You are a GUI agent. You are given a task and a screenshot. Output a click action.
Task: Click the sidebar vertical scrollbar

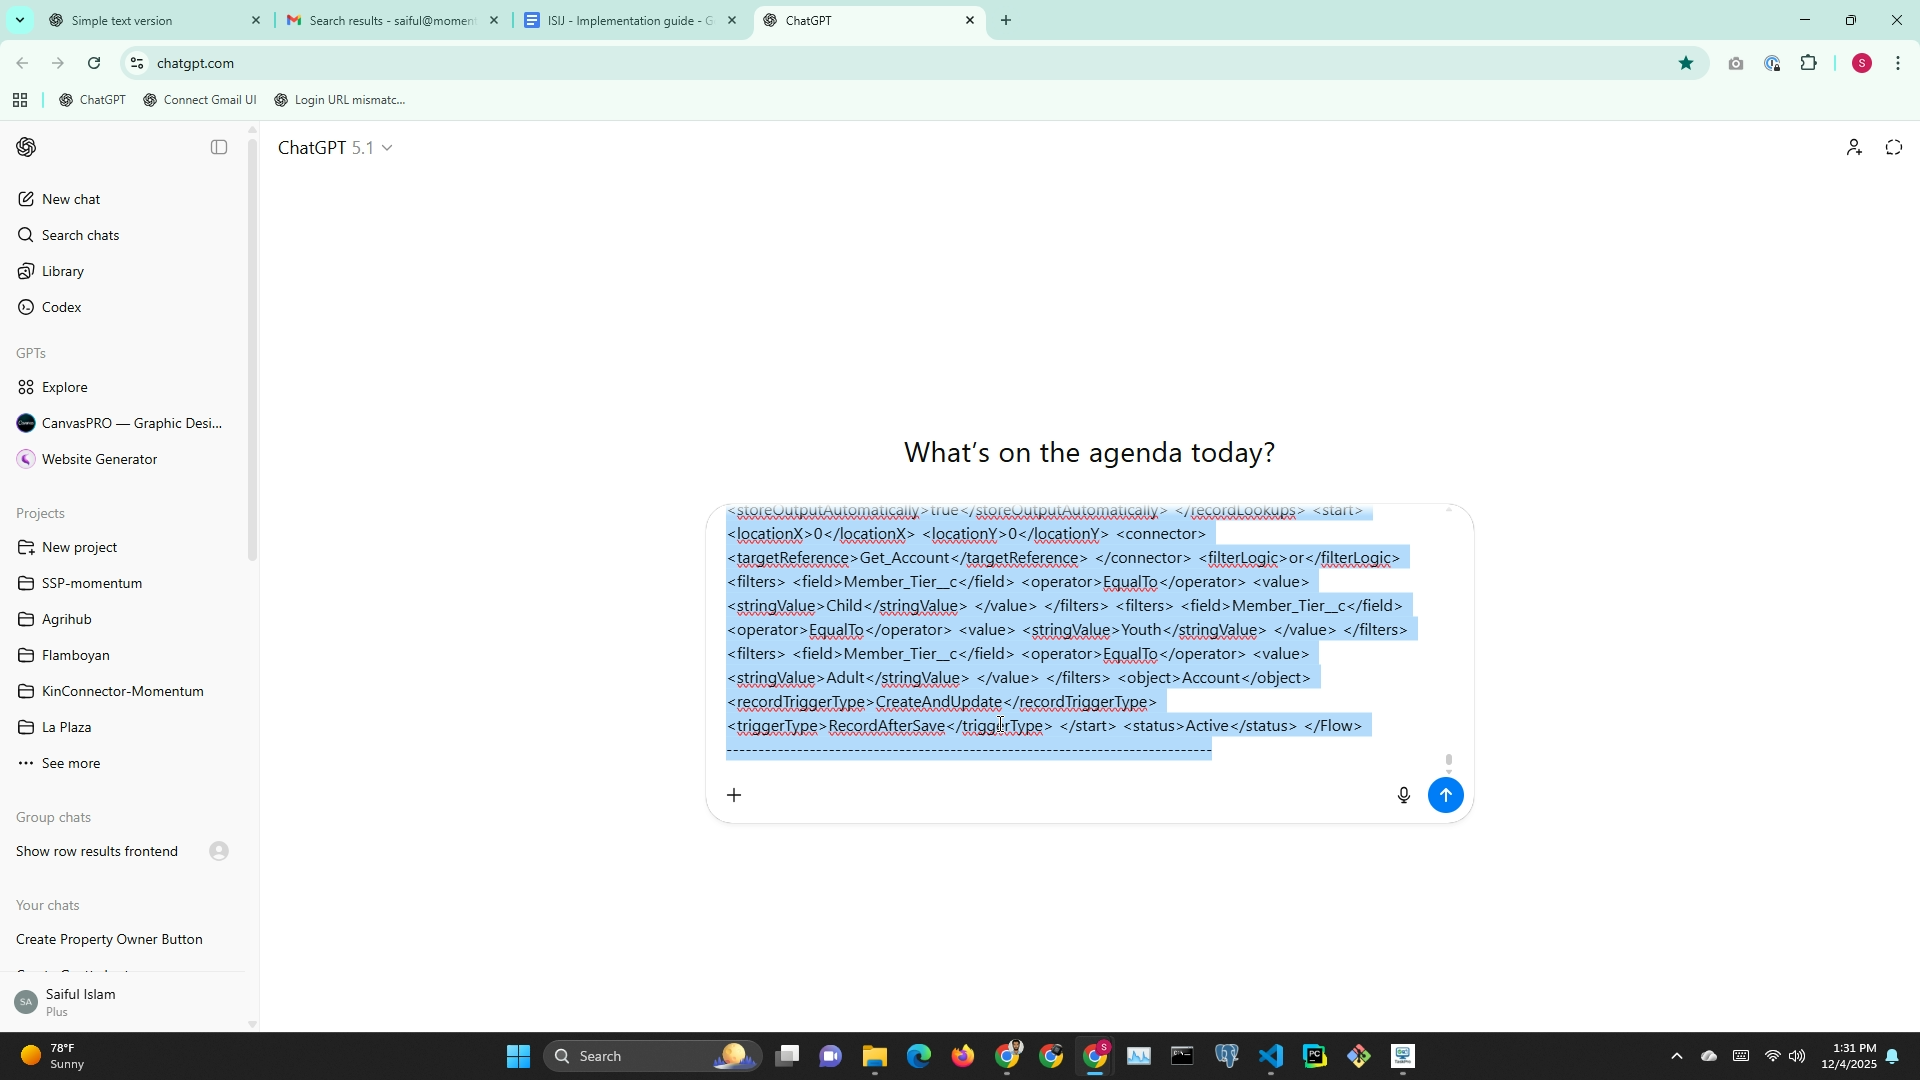point(252,350)
